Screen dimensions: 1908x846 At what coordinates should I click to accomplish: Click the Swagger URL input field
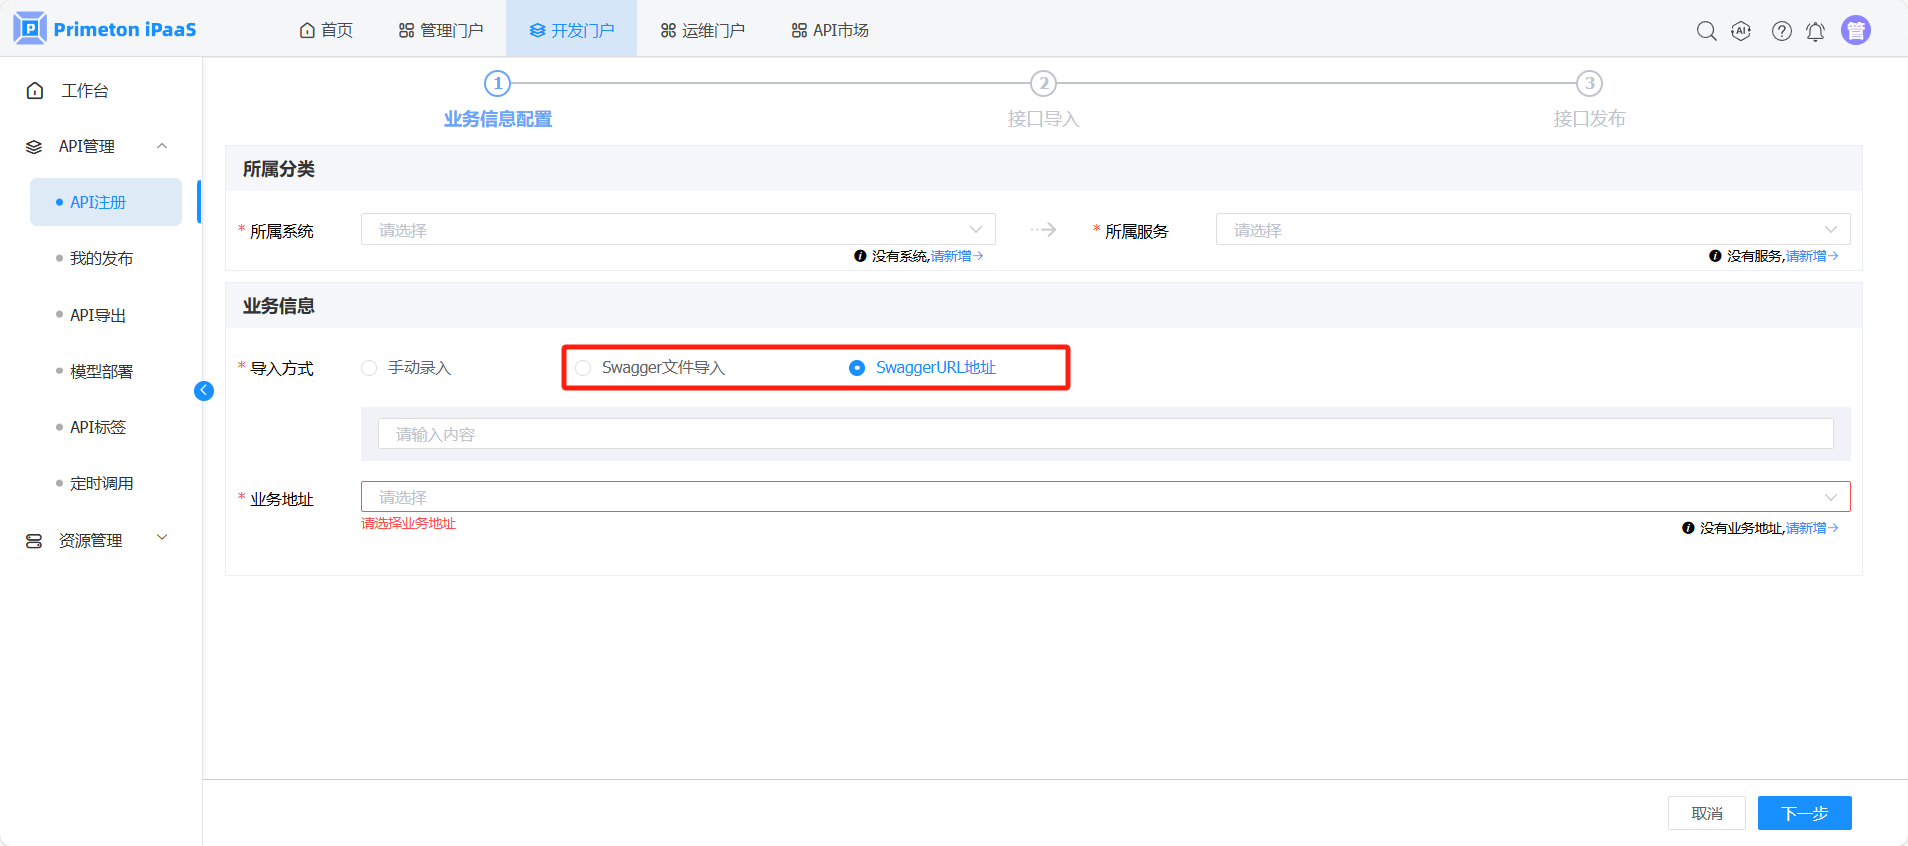[1104, 434]
